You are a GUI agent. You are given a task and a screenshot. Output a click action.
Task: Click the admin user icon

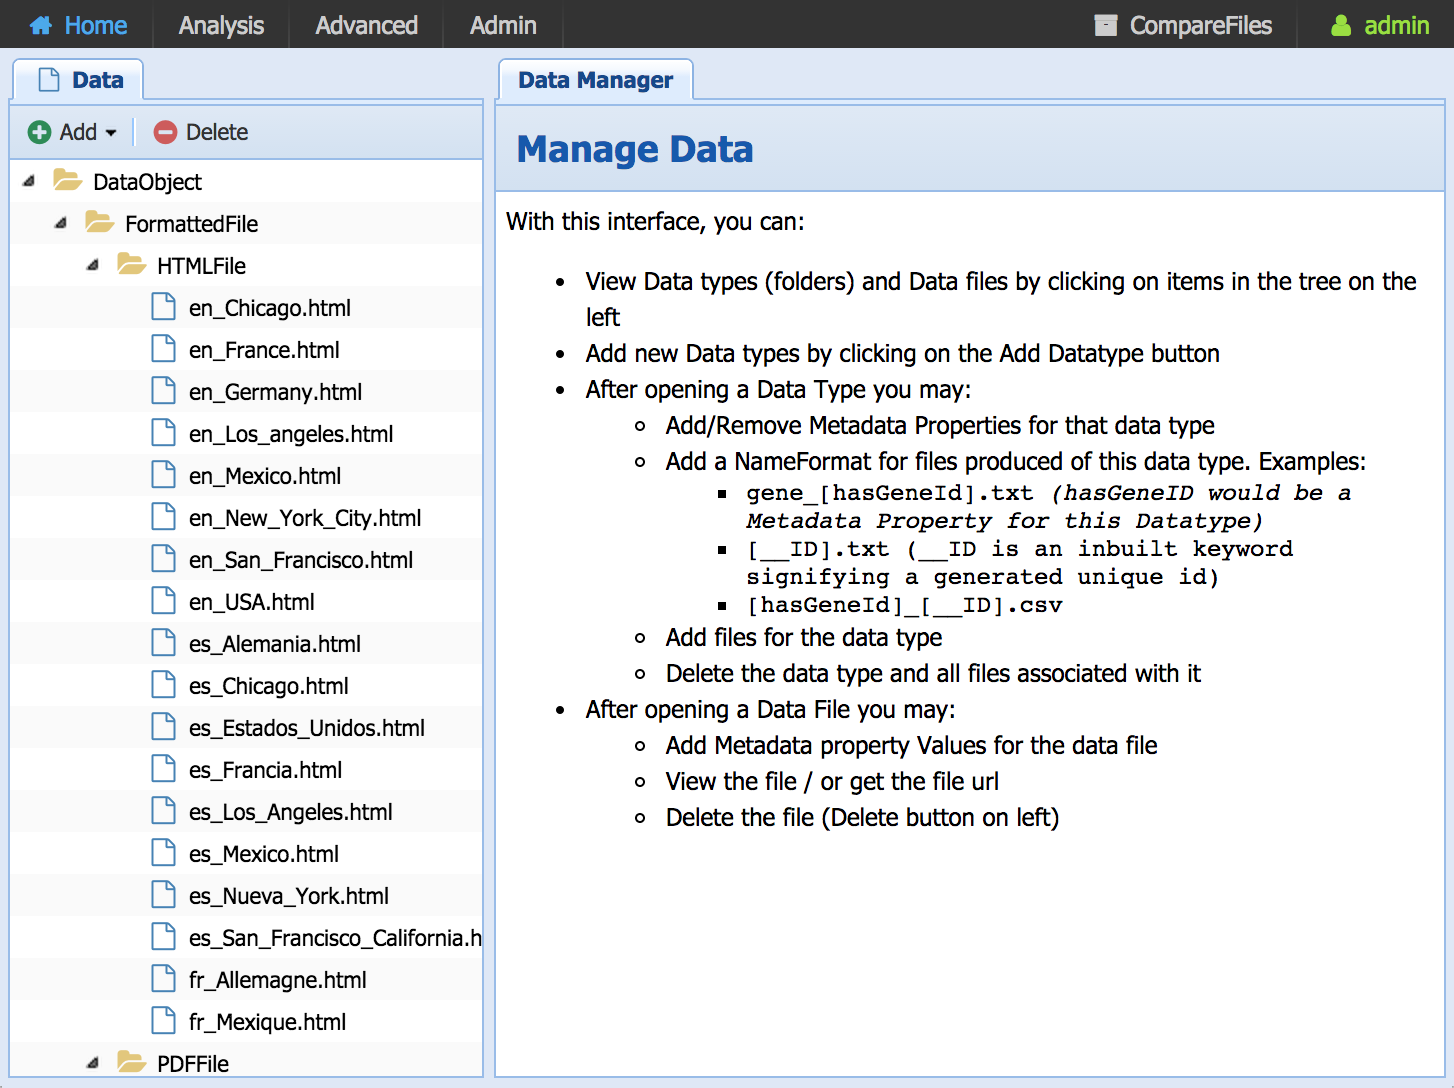[x=1341, y=25]
